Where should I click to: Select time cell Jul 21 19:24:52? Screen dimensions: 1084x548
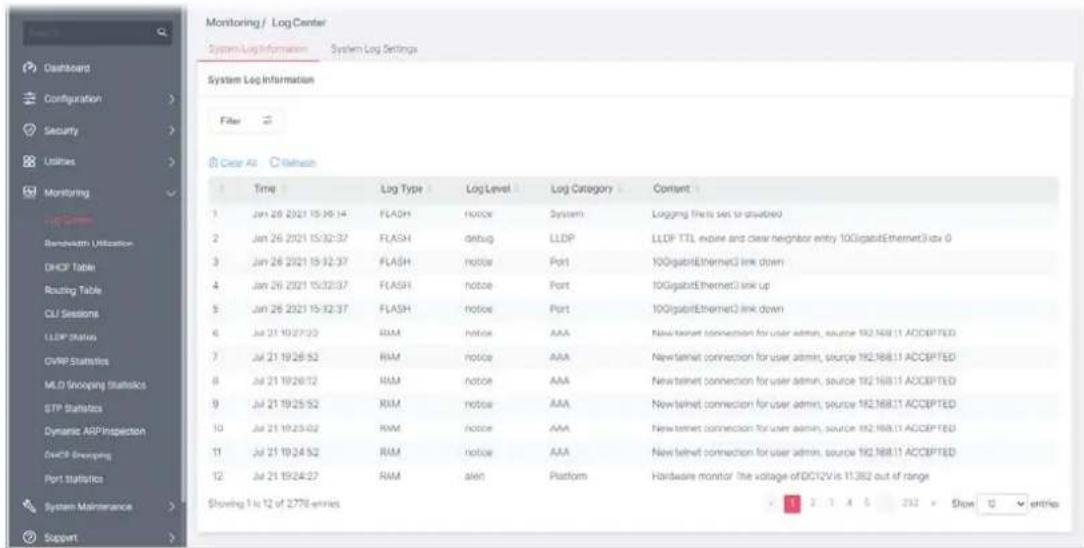pyautogui.click(x=286, y=453)
